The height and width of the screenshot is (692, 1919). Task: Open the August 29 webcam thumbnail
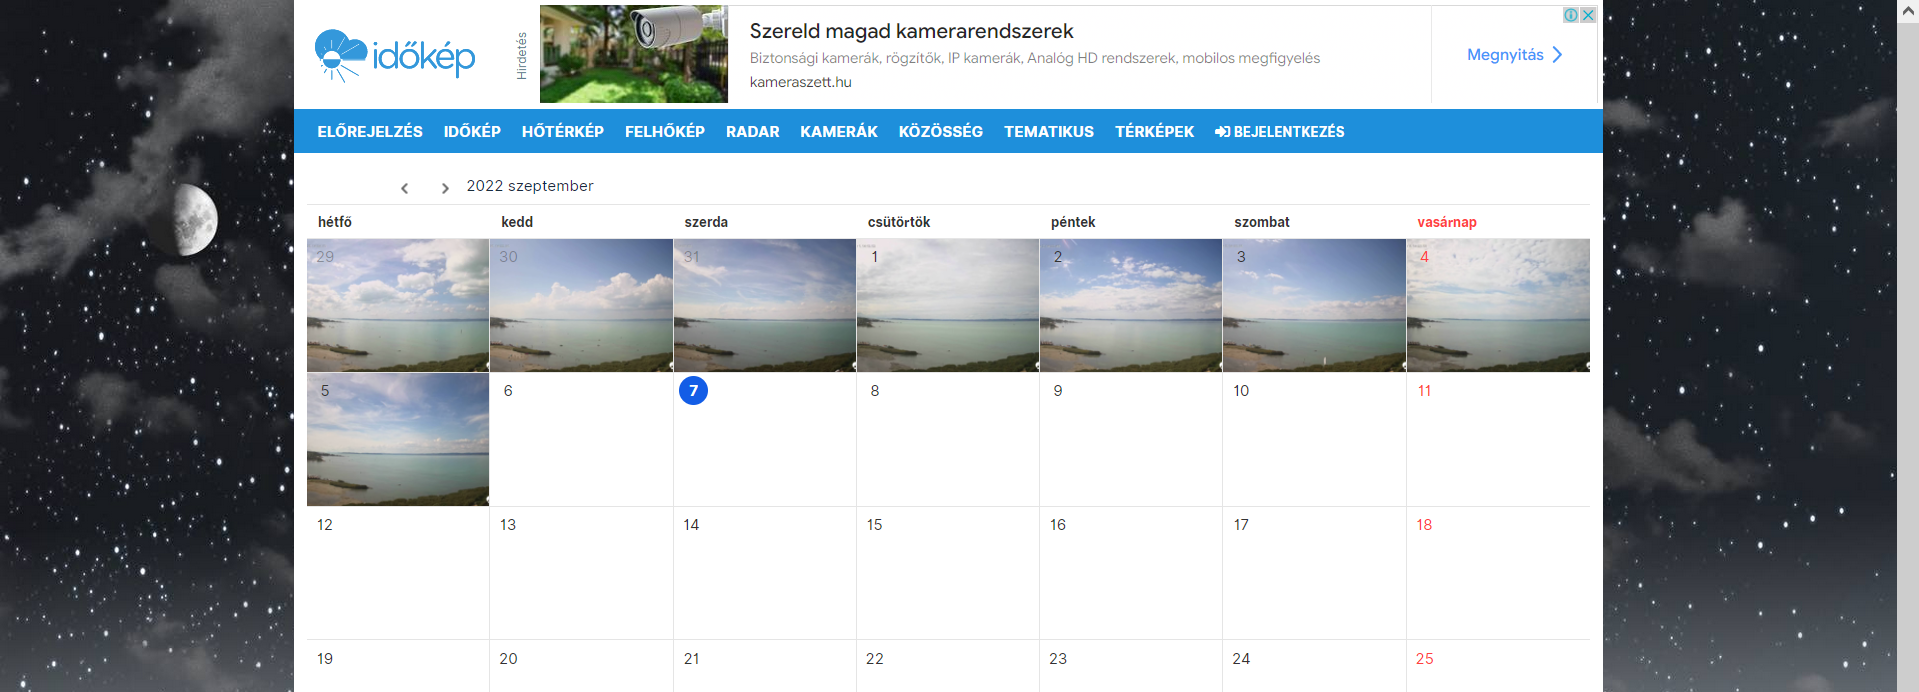click(x=398, y=305)
